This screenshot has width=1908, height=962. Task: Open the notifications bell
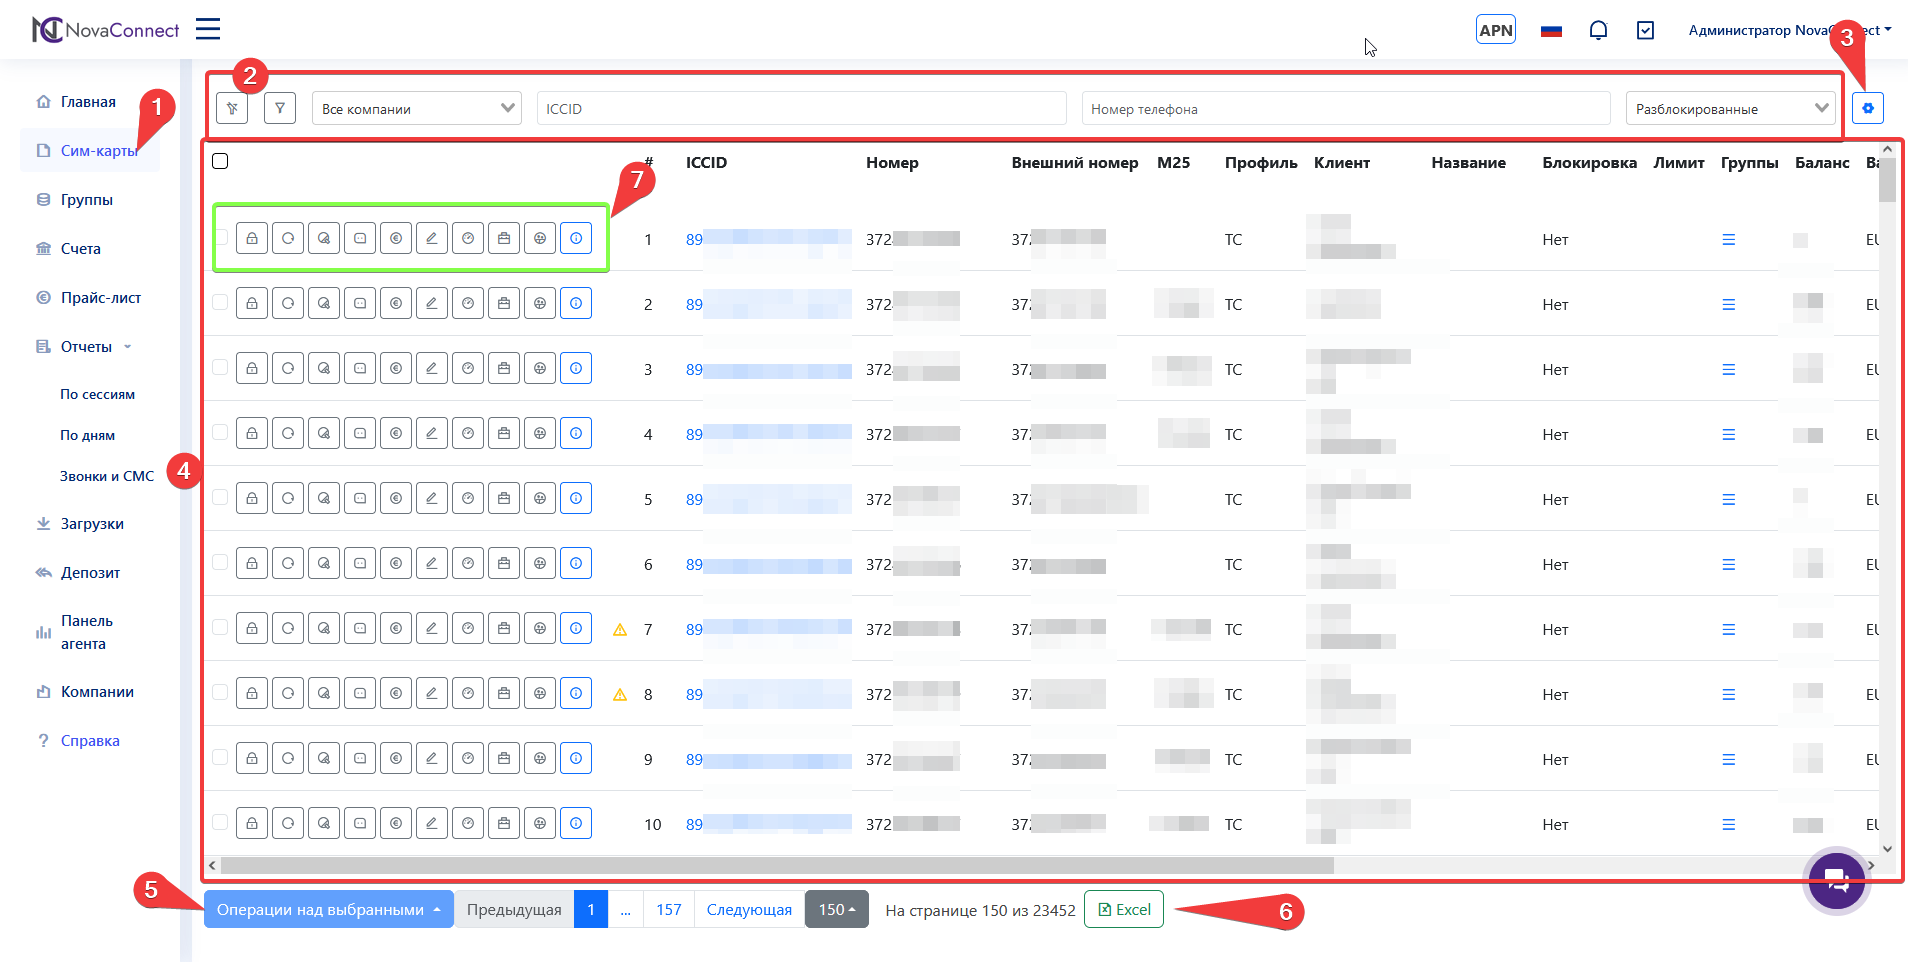[1598, 30]
